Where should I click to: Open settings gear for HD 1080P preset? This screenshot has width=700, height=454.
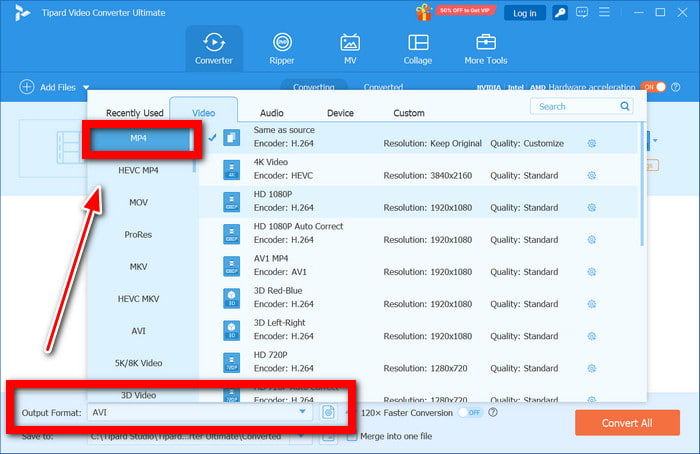(592, 208)
